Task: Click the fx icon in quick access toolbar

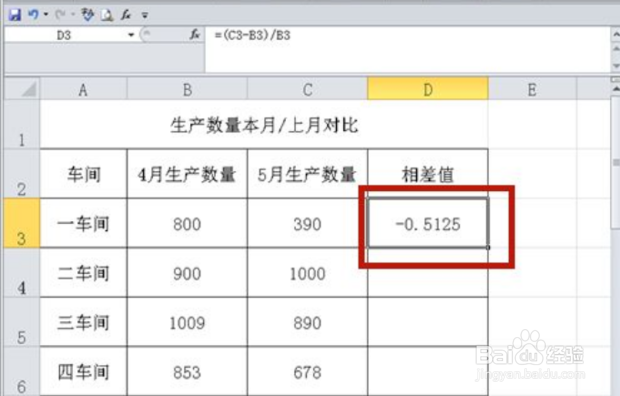Action: (x=126, y=15)
